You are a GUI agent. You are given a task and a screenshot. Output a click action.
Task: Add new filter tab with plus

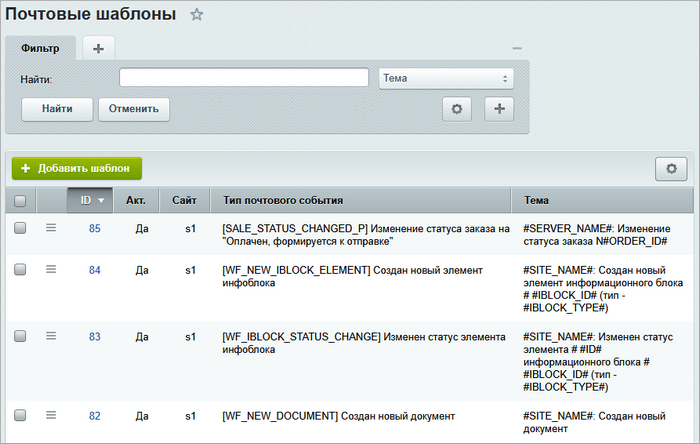click(99, 47)
